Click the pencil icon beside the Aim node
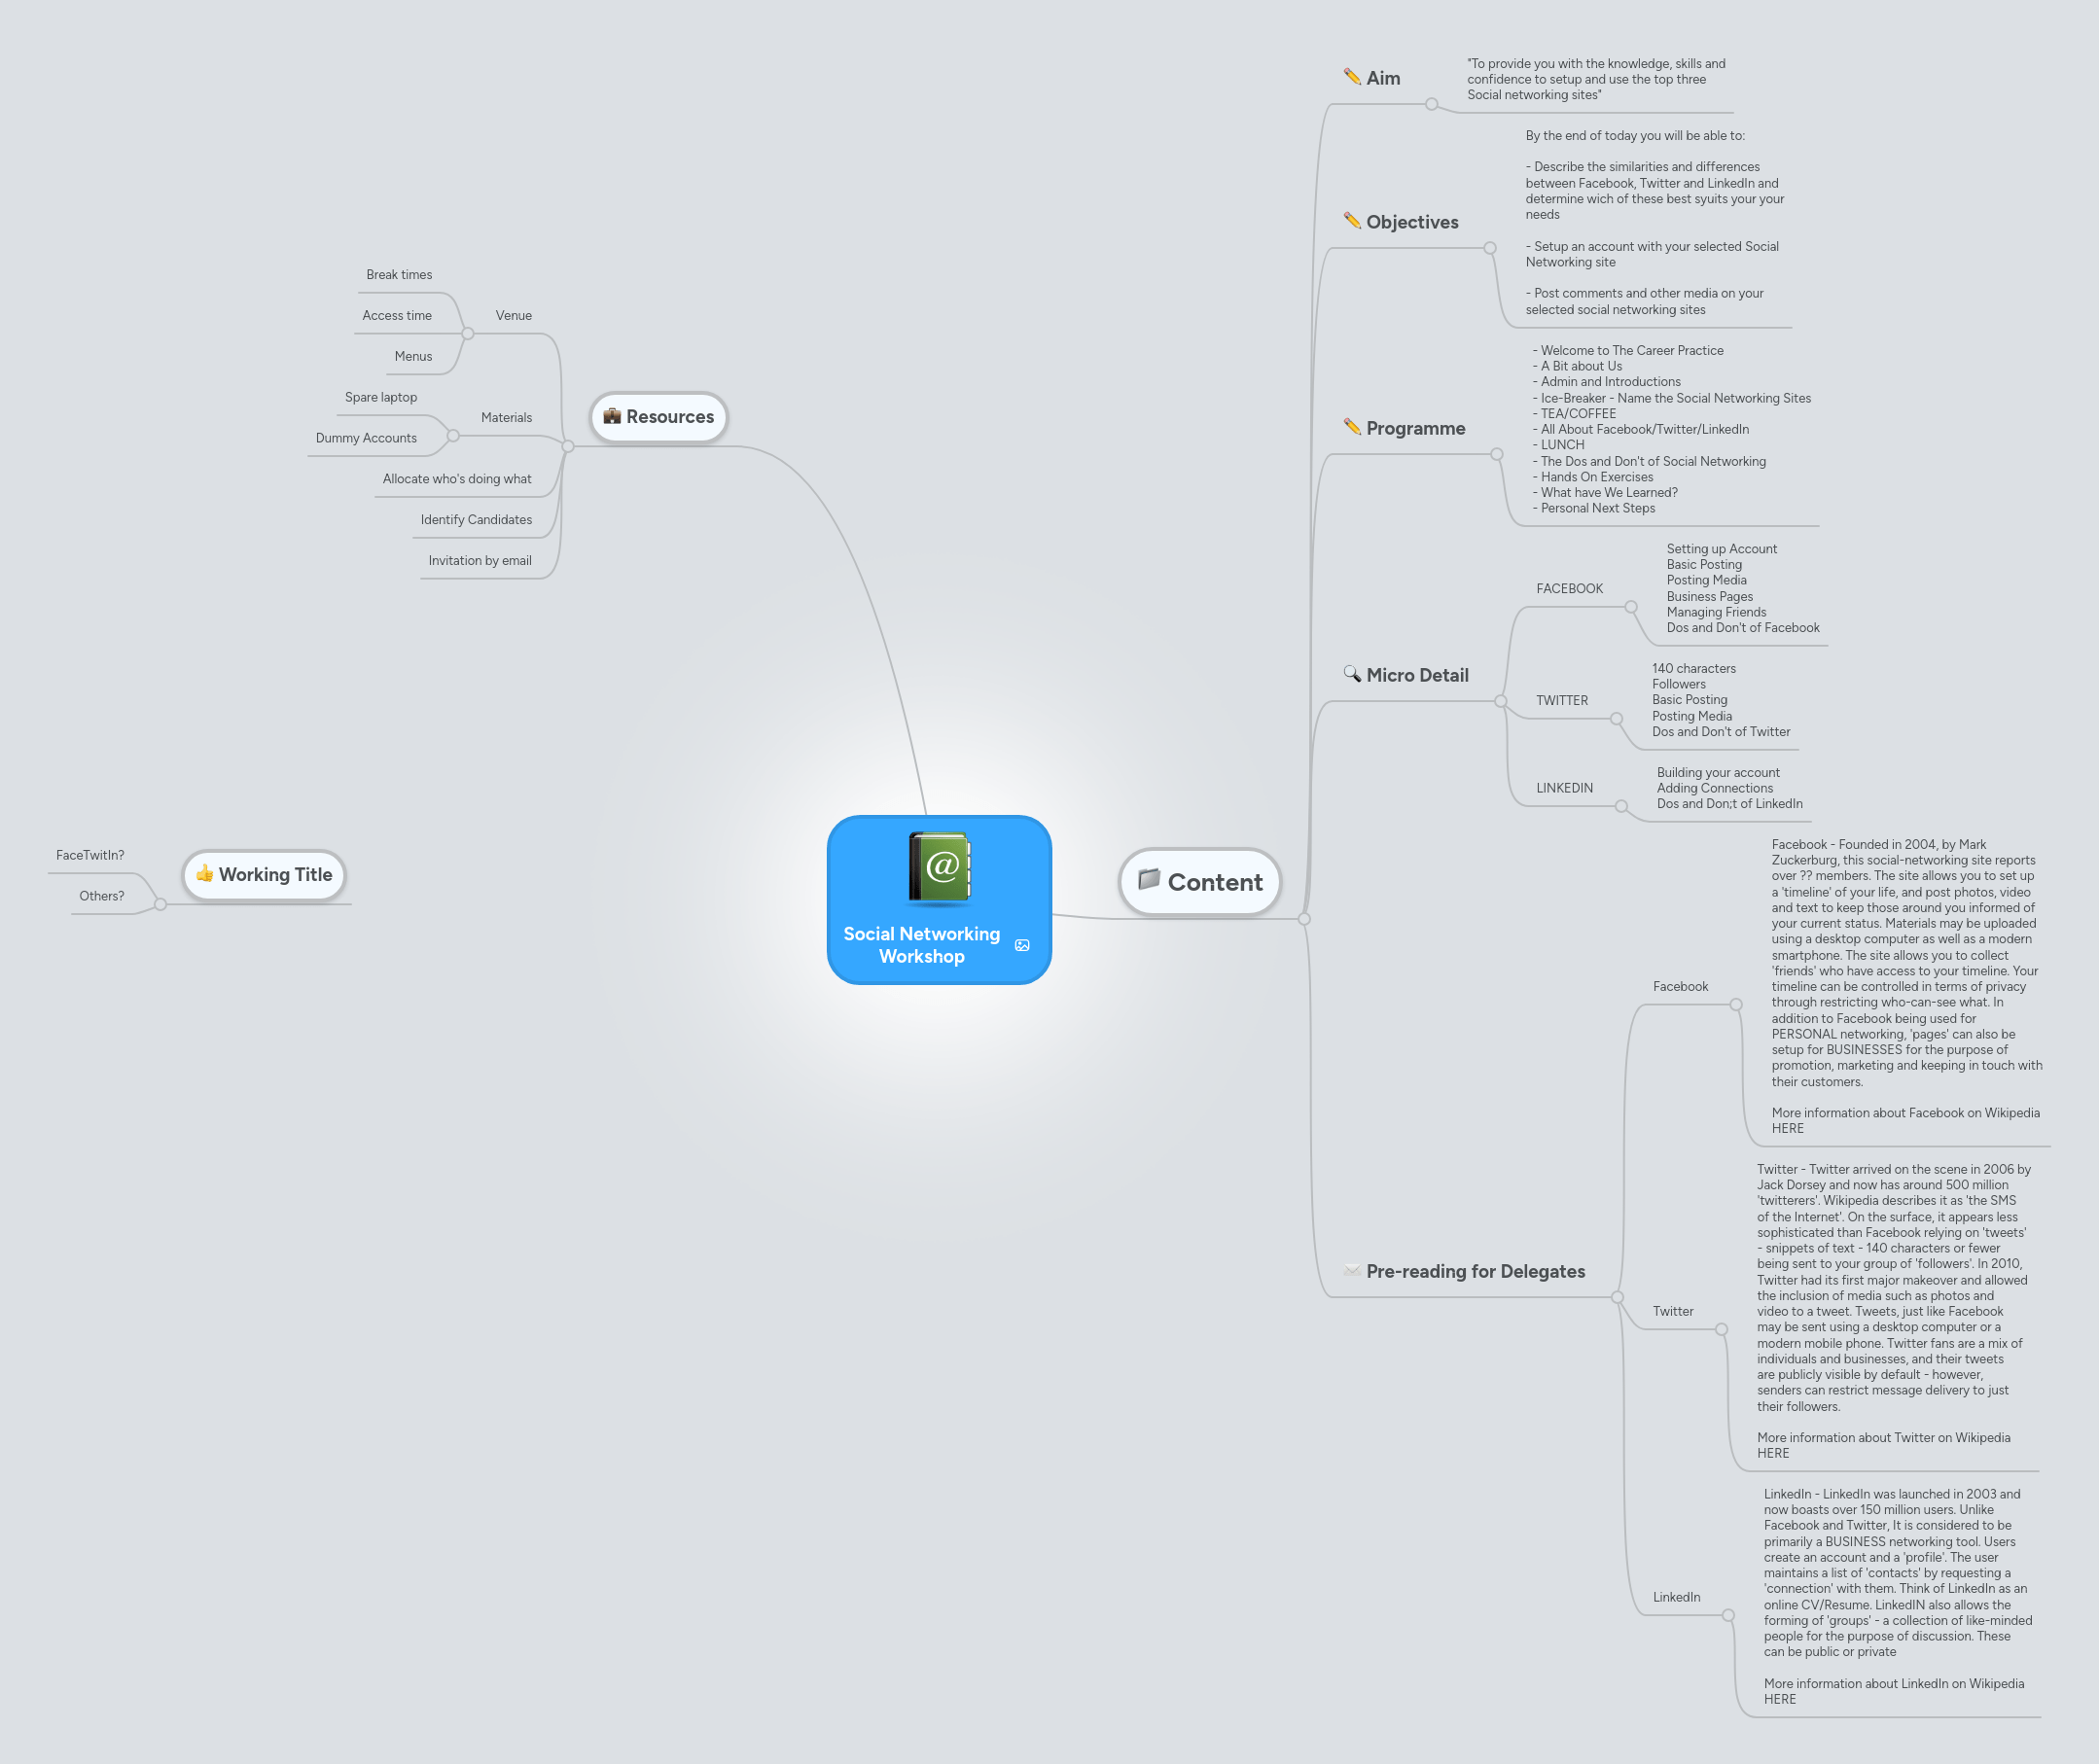 point(1352,76)
